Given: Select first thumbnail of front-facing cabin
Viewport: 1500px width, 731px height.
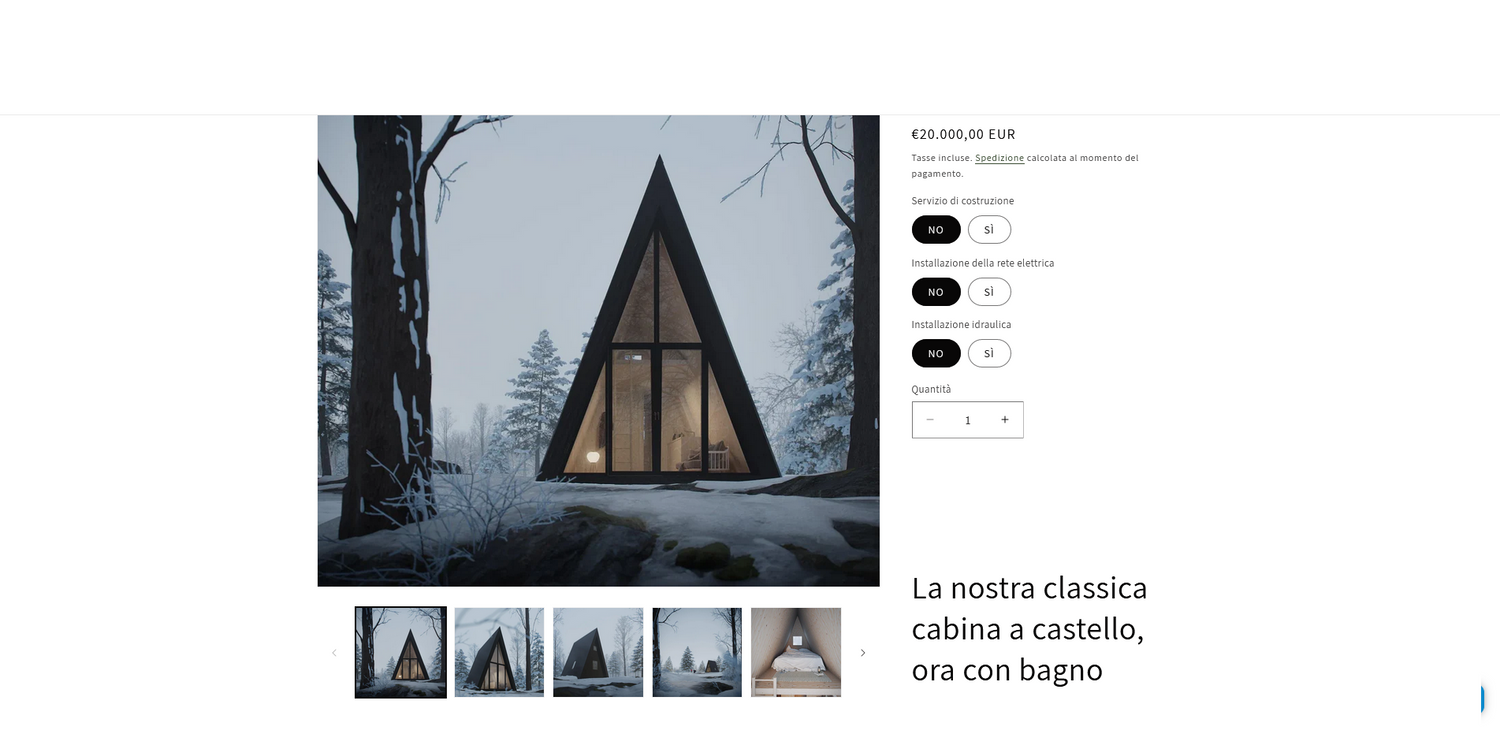Looking at the screenshot, I should pos(400,652).
